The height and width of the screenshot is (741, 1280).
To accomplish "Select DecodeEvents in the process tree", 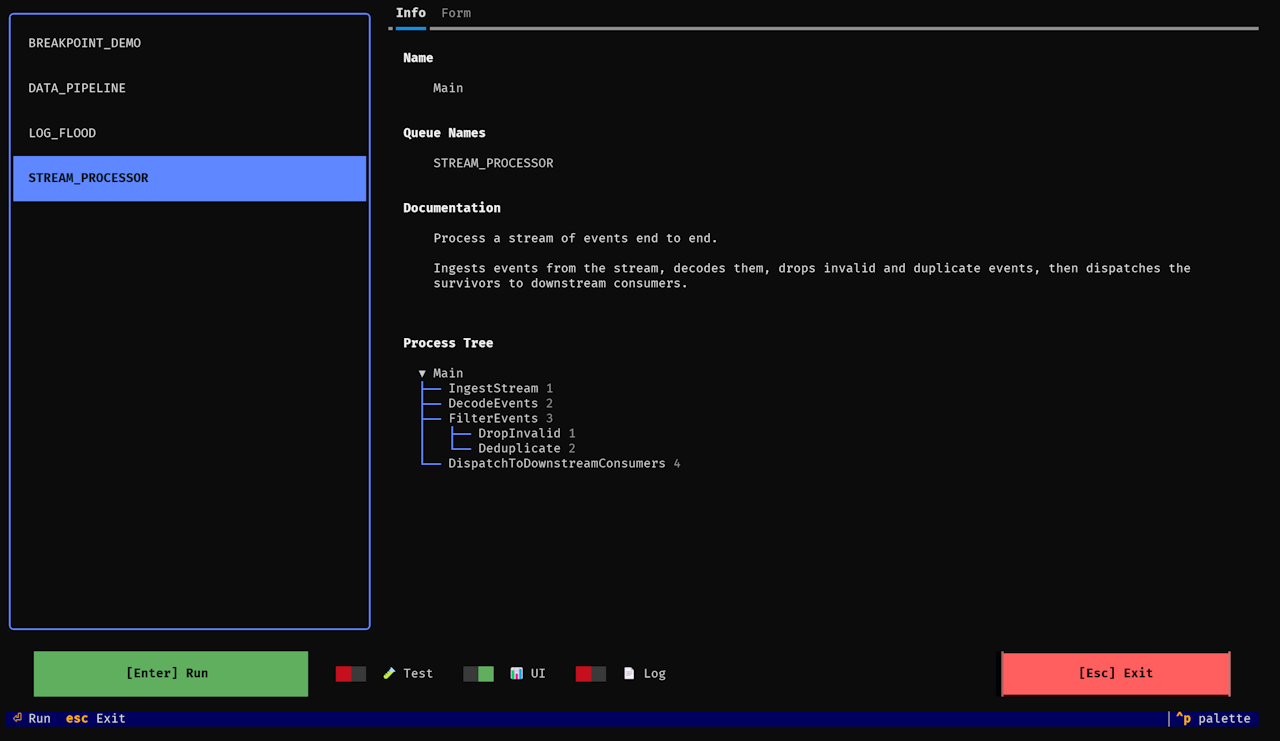I will coord(493,403).
